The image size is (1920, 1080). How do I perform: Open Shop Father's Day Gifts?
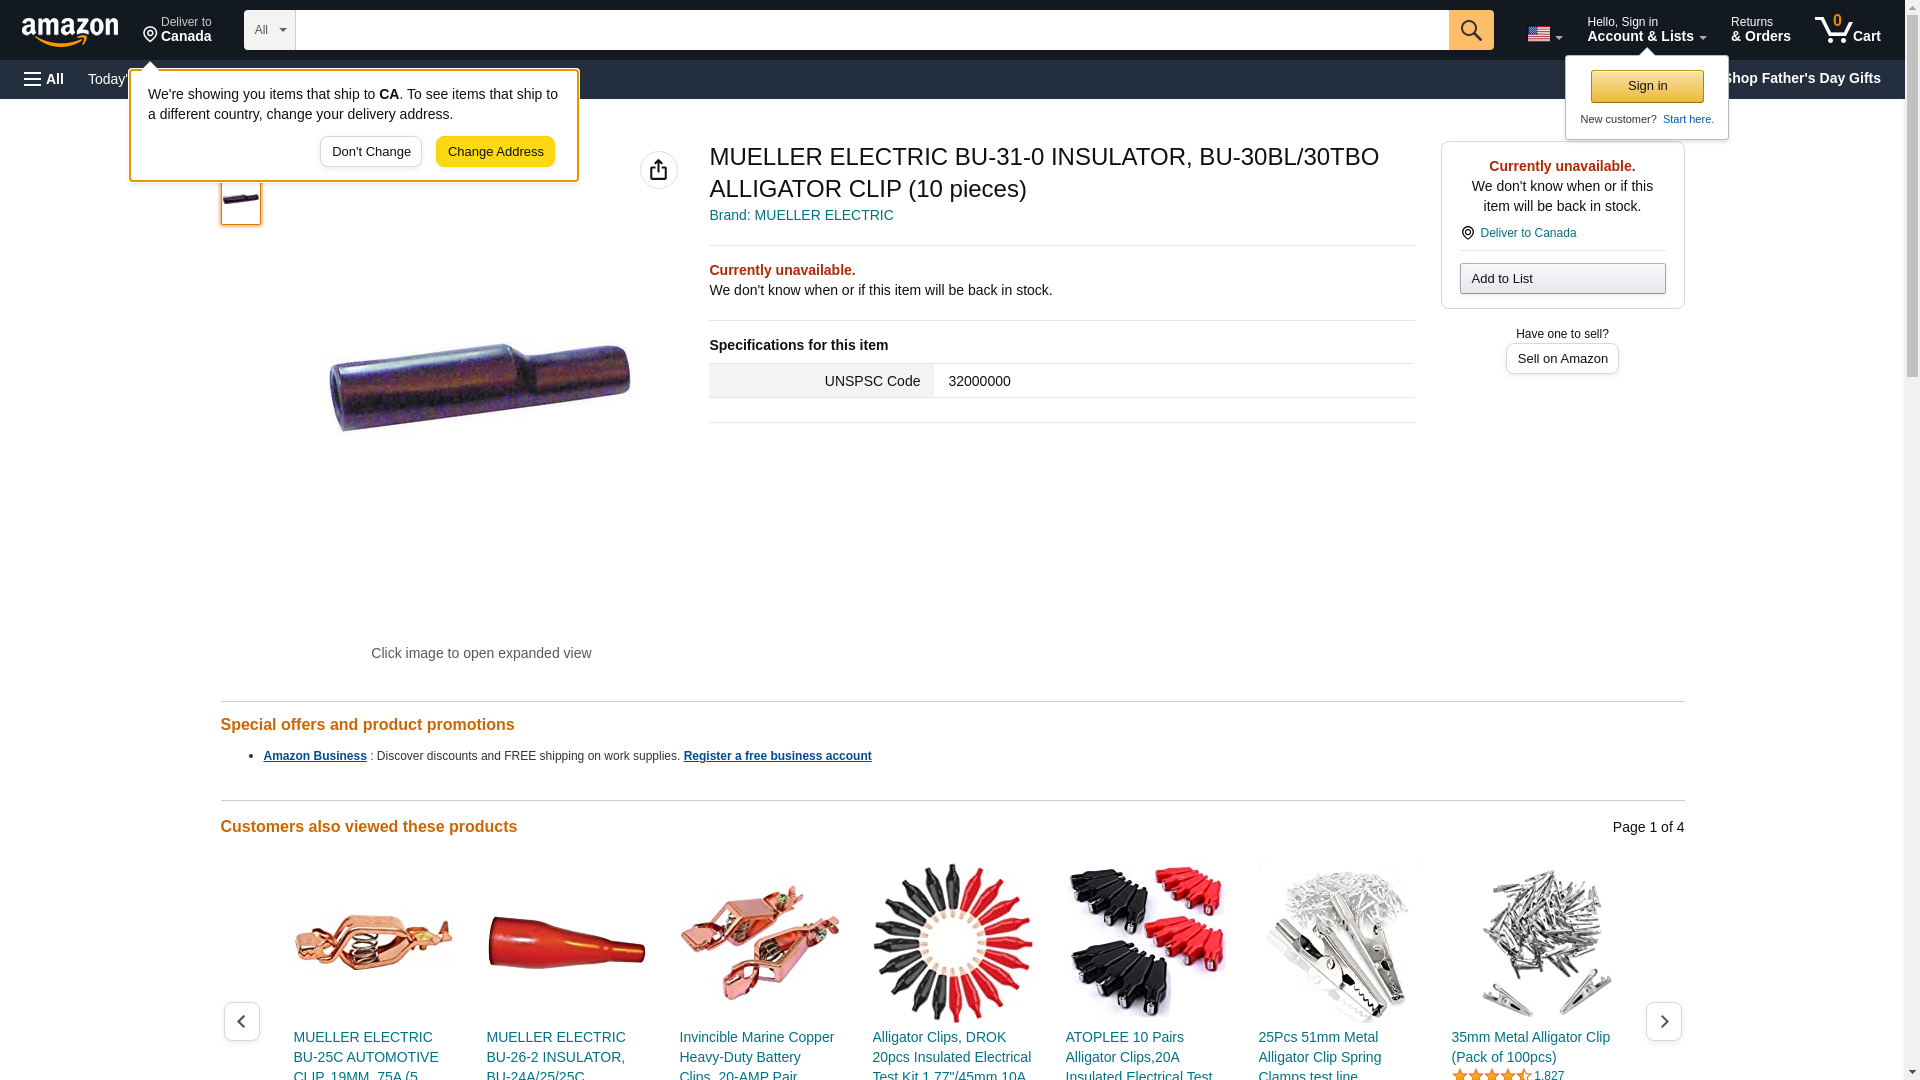(1801, 78)
